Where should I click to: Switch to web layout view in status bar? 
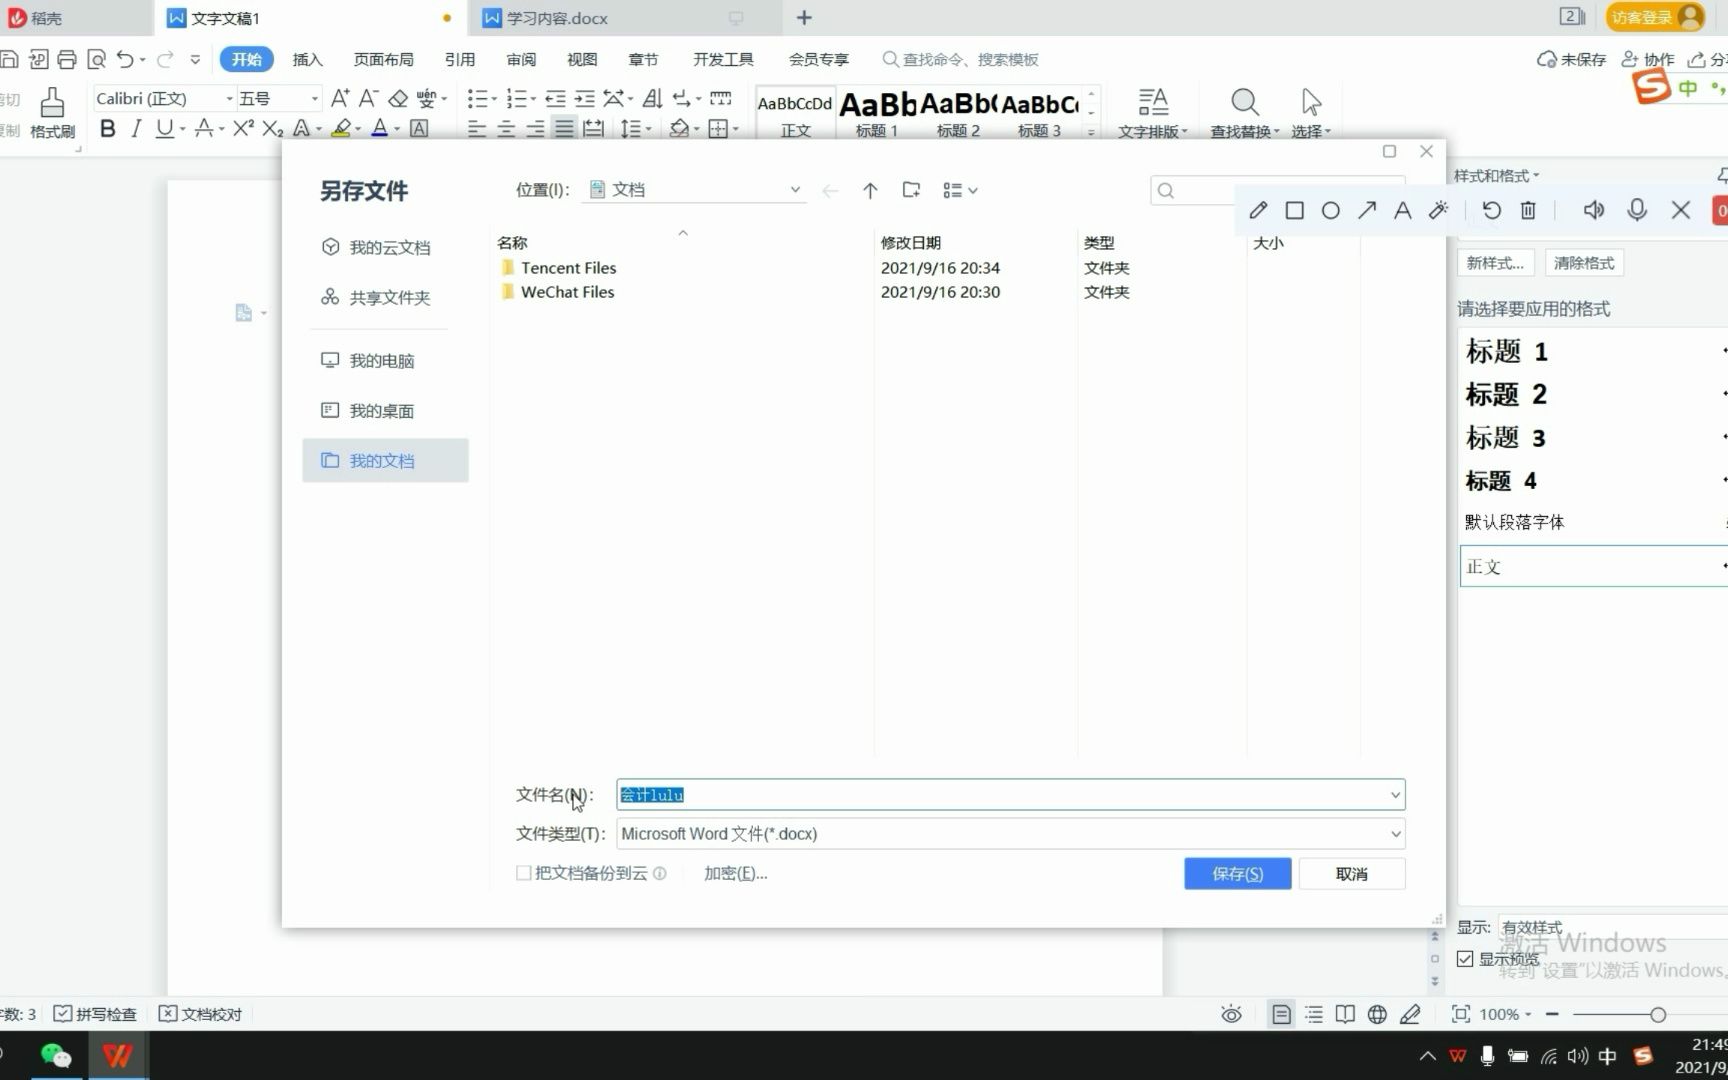tap(1377, 1014)
